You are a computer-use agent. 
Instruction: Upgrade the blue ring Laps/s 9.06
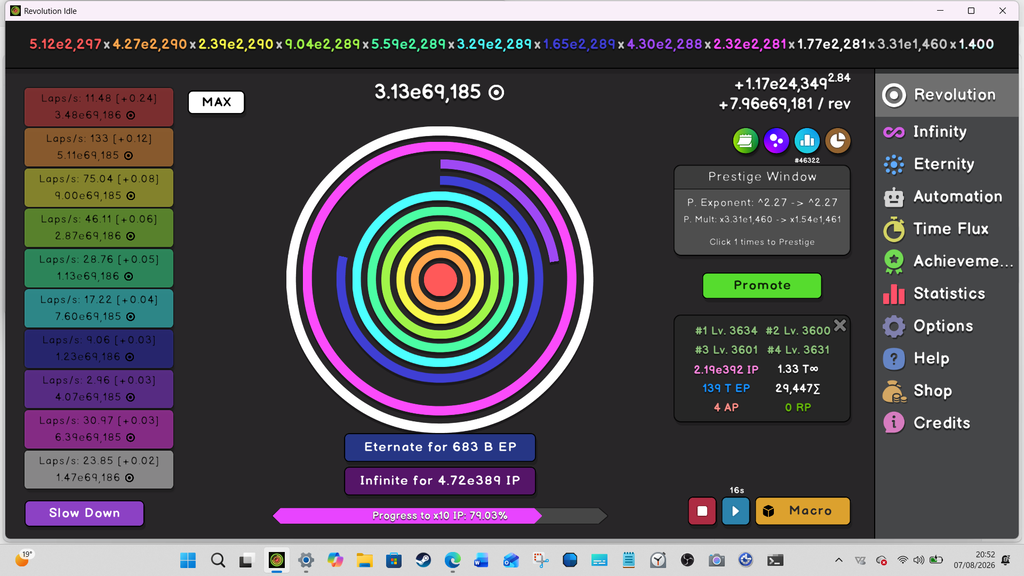pyautogui.click(x=99, y=349)
